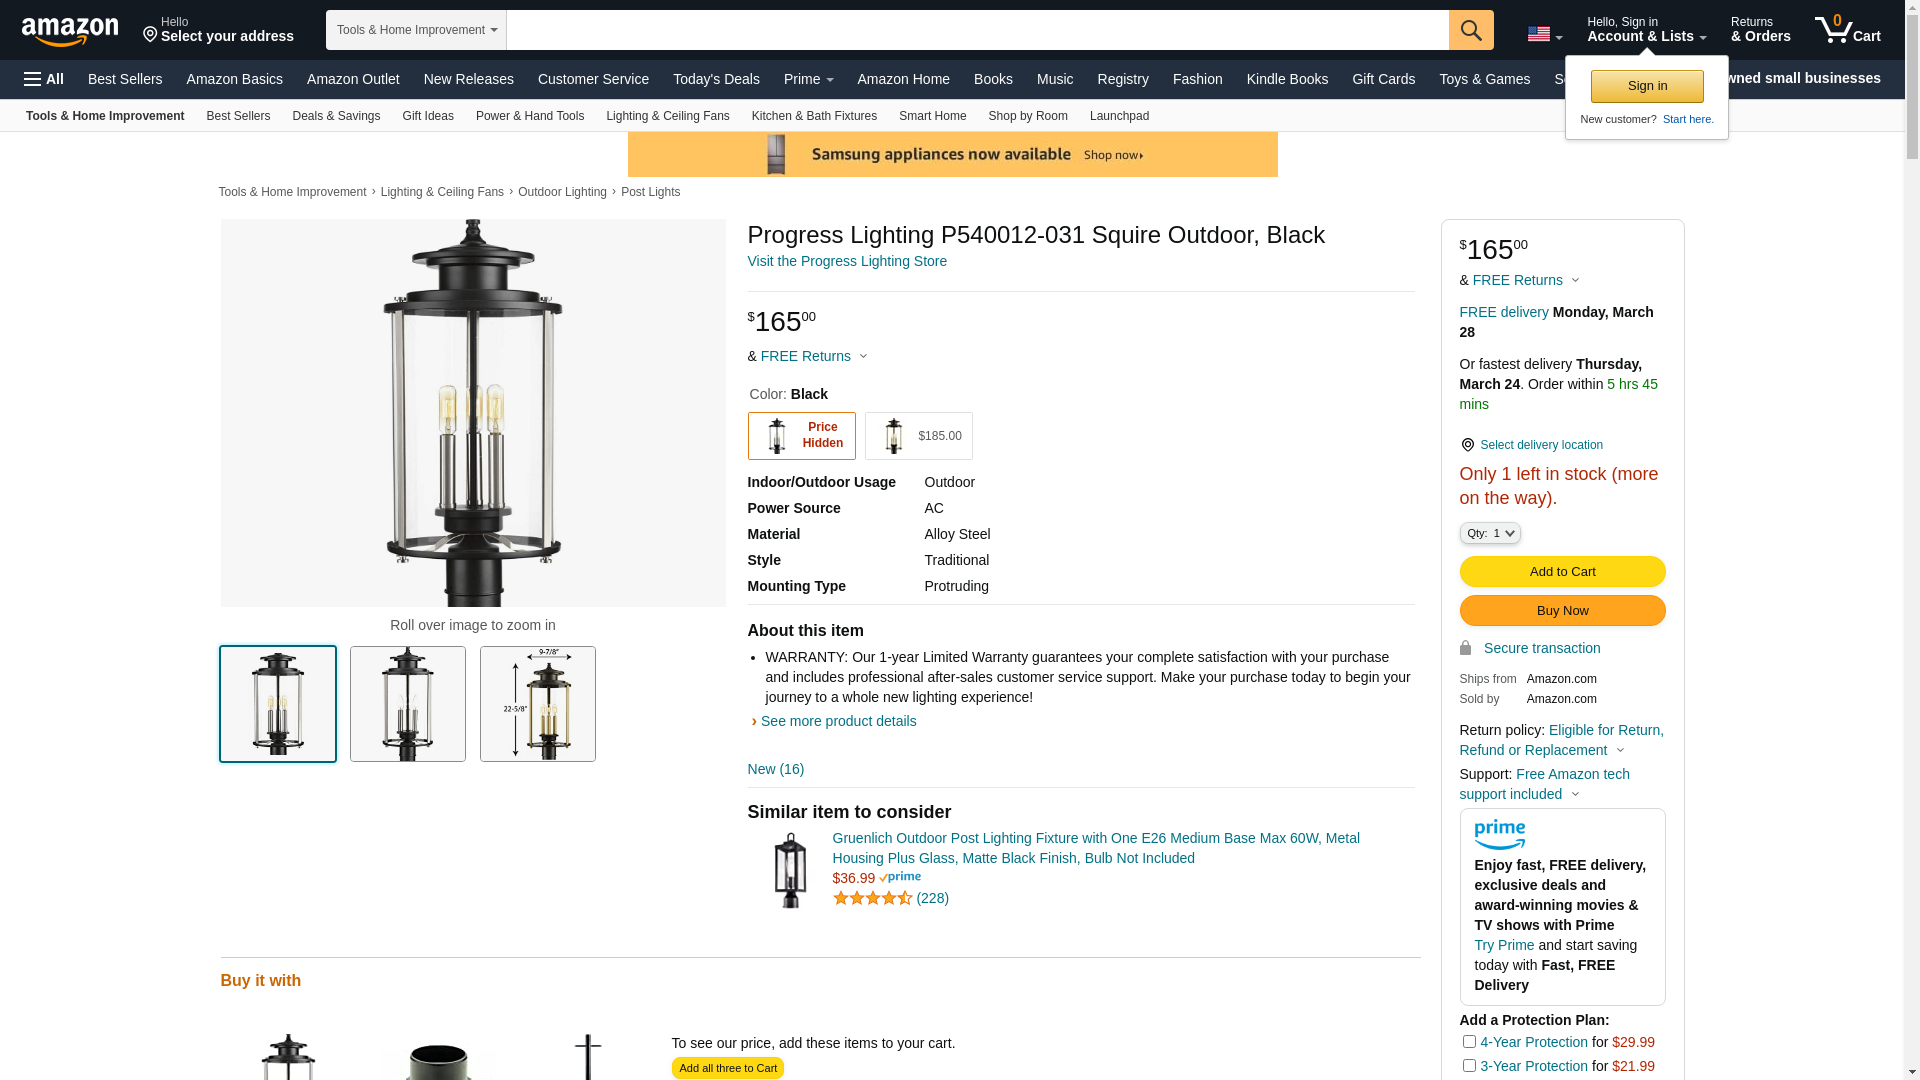Select the $185.00 color variant swatch

click(918, 436)
